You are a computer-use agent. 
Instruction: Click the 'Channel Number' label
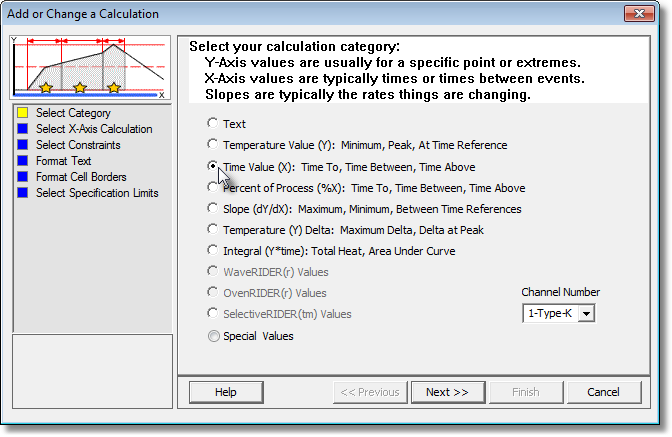561,292
